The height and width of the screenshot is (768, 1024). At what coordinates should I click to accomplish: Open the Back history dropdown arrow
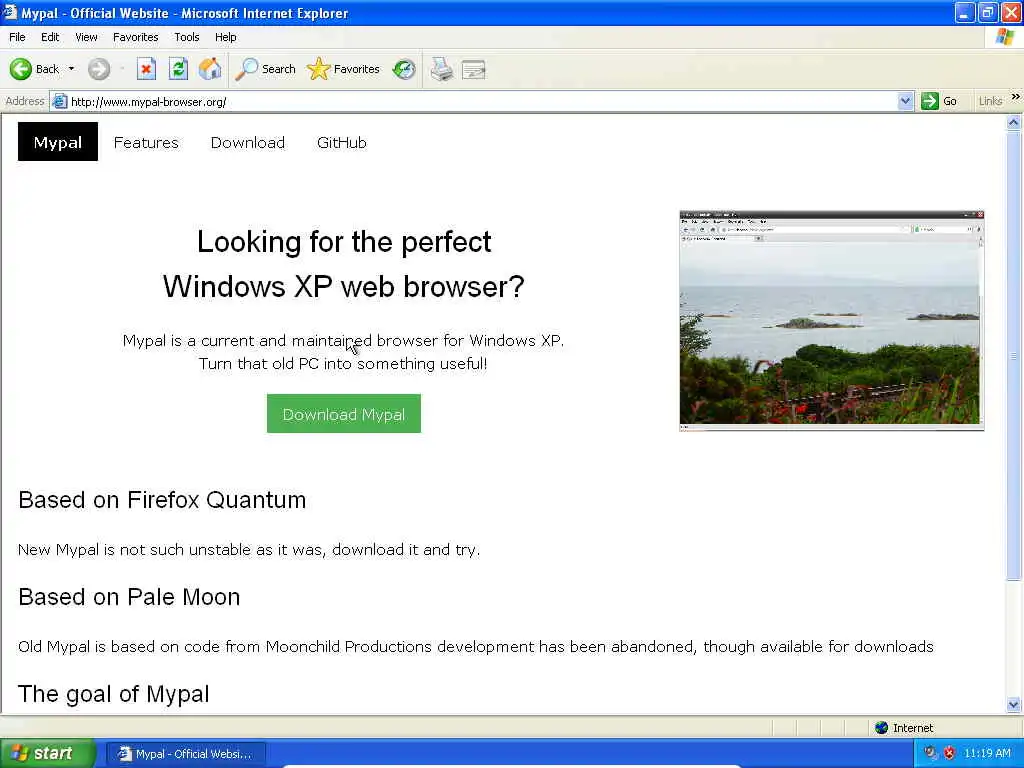click(x=71, y=69)
